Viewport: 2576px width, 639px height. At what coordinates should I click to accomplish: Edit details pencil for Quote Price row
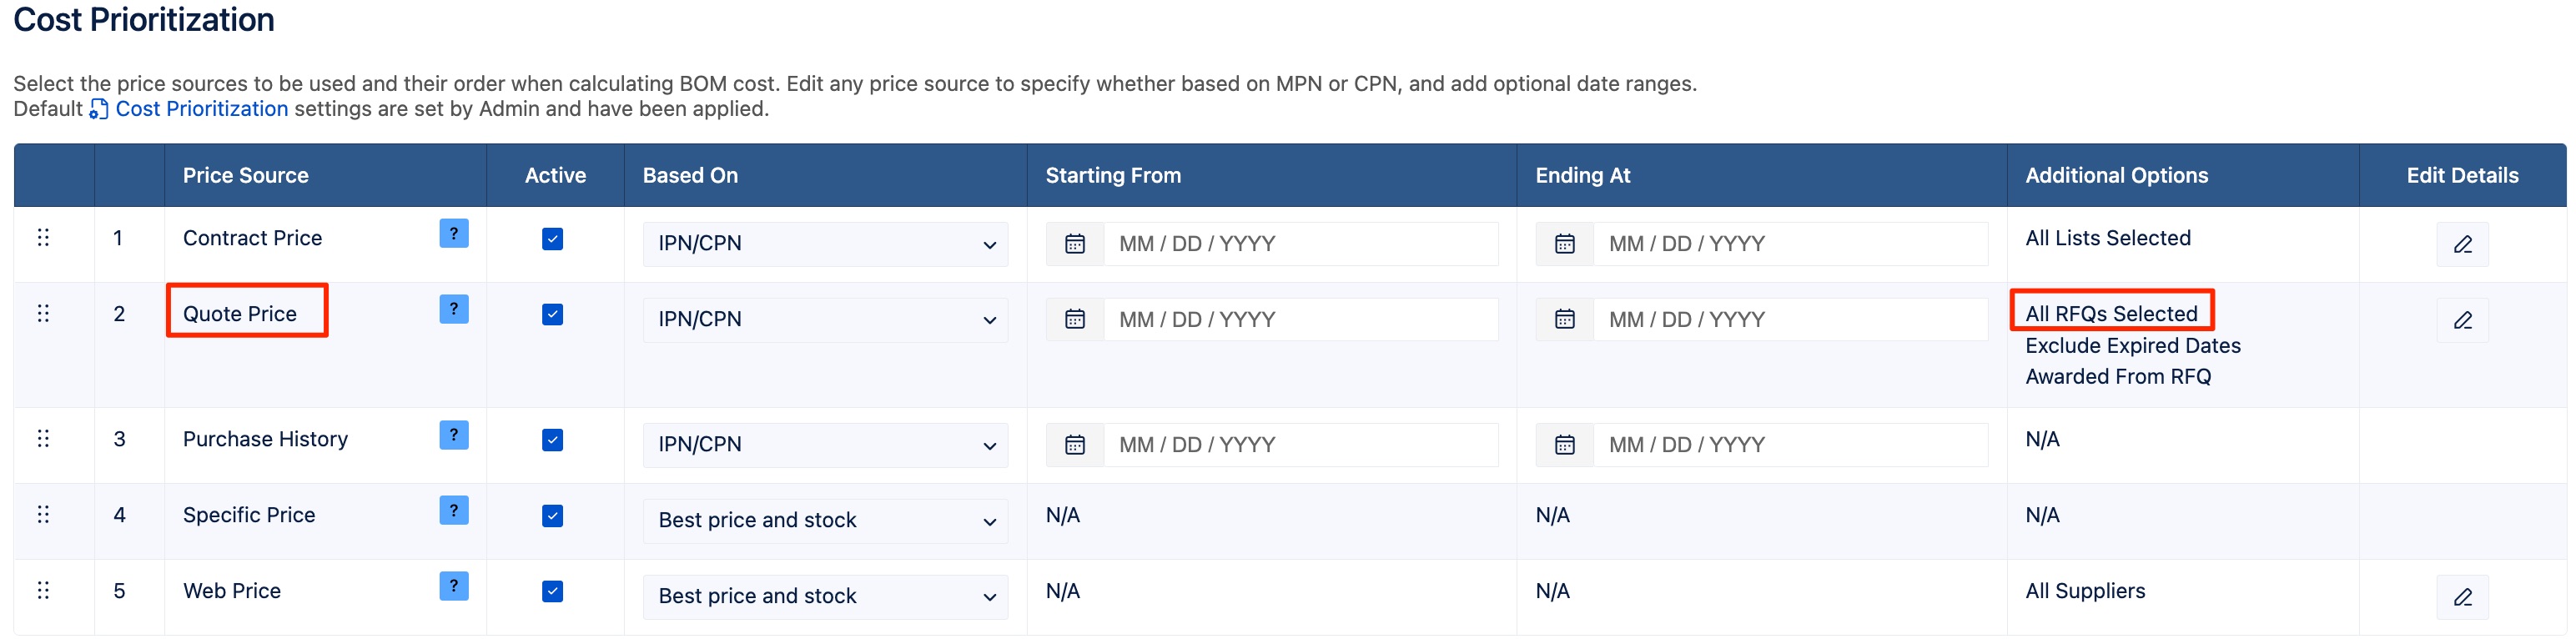2462,320
